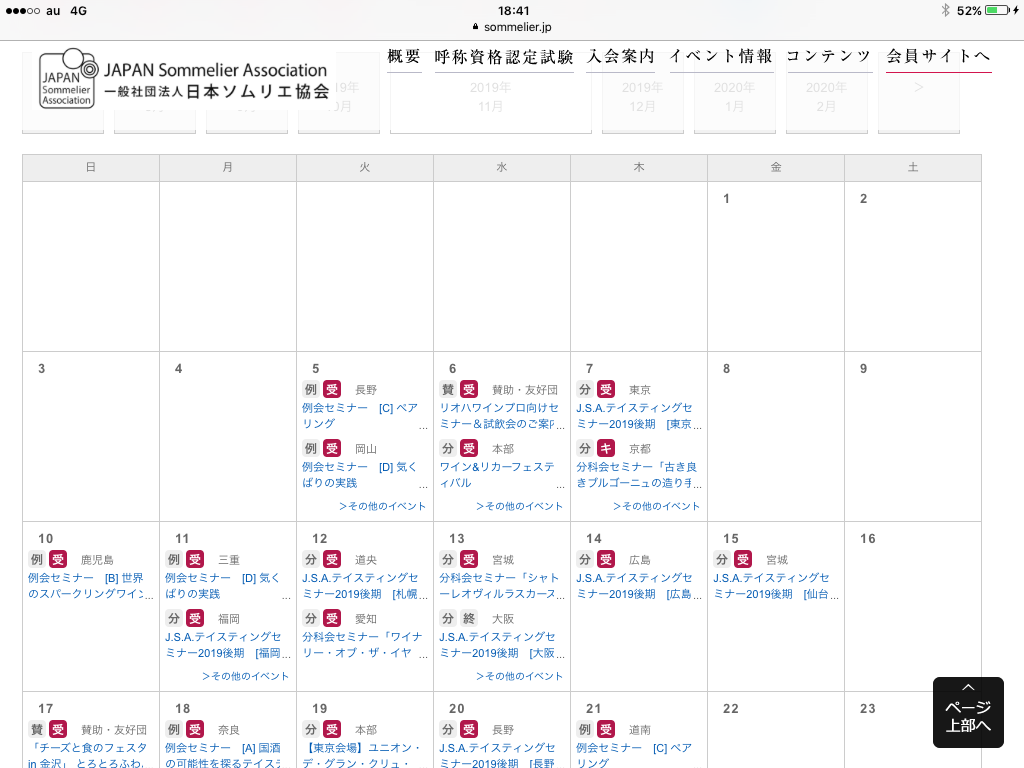Open the 概要 menu item
The height and width of the screenshot is (768, 1024).
tap(404, 57)
